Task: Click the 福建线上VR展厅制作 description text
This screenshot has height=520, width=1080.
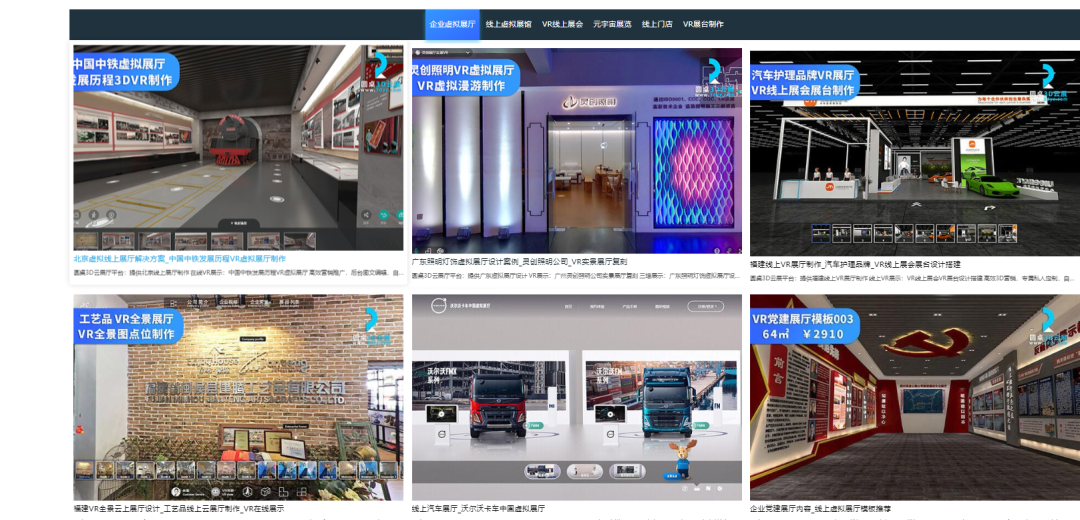Action: click(912, 278)
